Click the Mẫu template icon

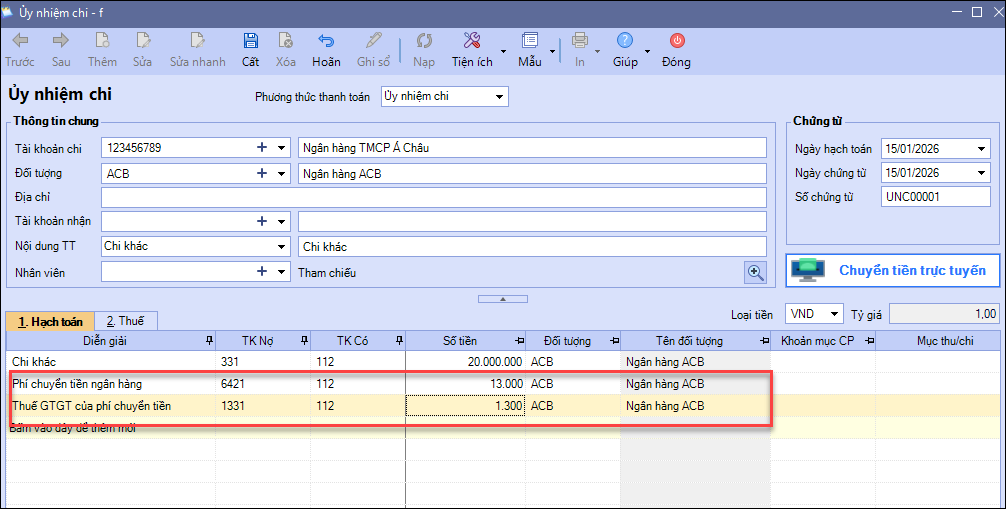coord(529,42)
